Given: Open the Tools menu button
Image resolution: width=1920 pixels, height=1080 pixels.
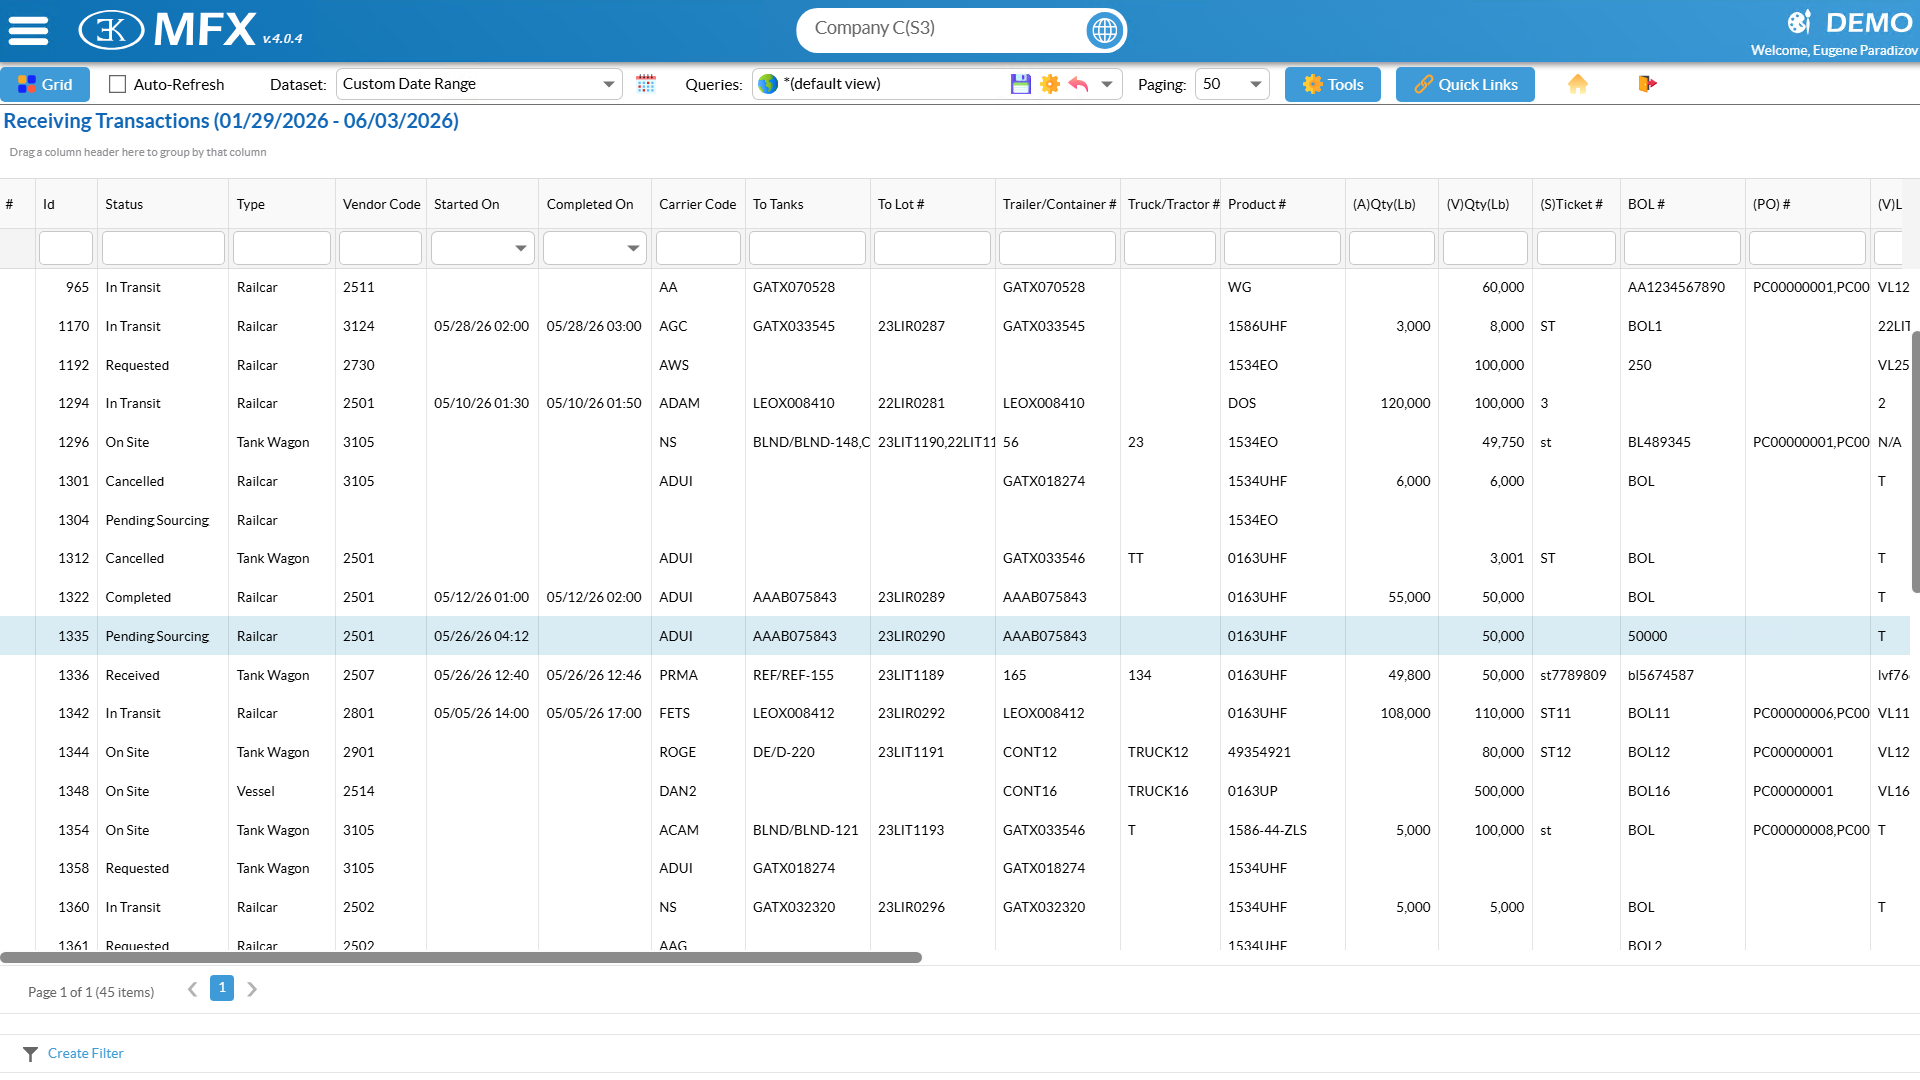Looking at the screenshot, I should (1332, 84).
